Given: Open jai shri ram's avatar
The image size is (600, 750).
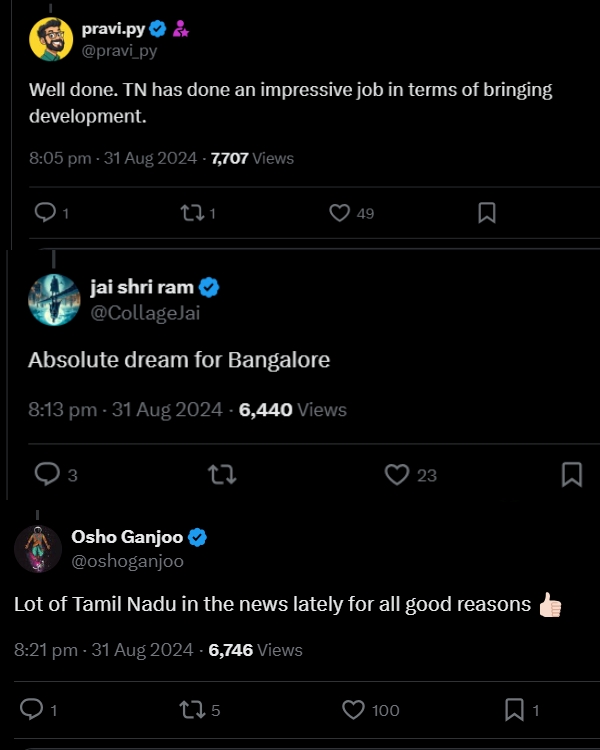Looking at the screenshot, I should (x=54, y=298).
